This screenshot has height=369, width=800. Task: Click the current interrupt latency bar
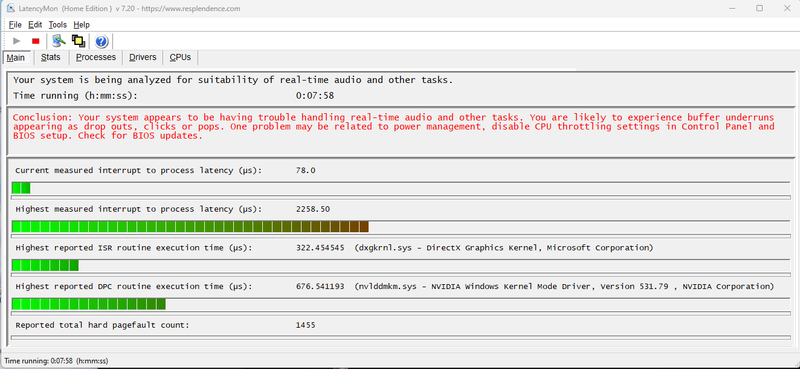tap(401, 188)
